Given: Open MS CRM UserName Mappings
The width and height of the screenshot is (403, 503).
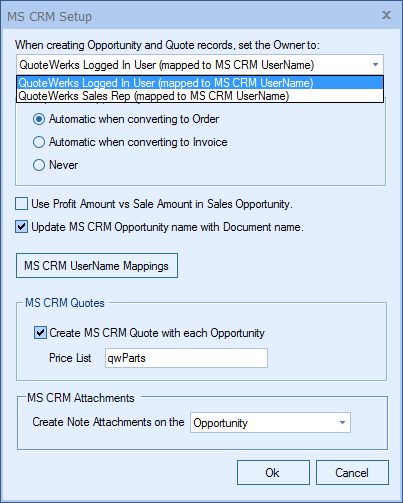Looking at the screenshot, I should [97, 266].
